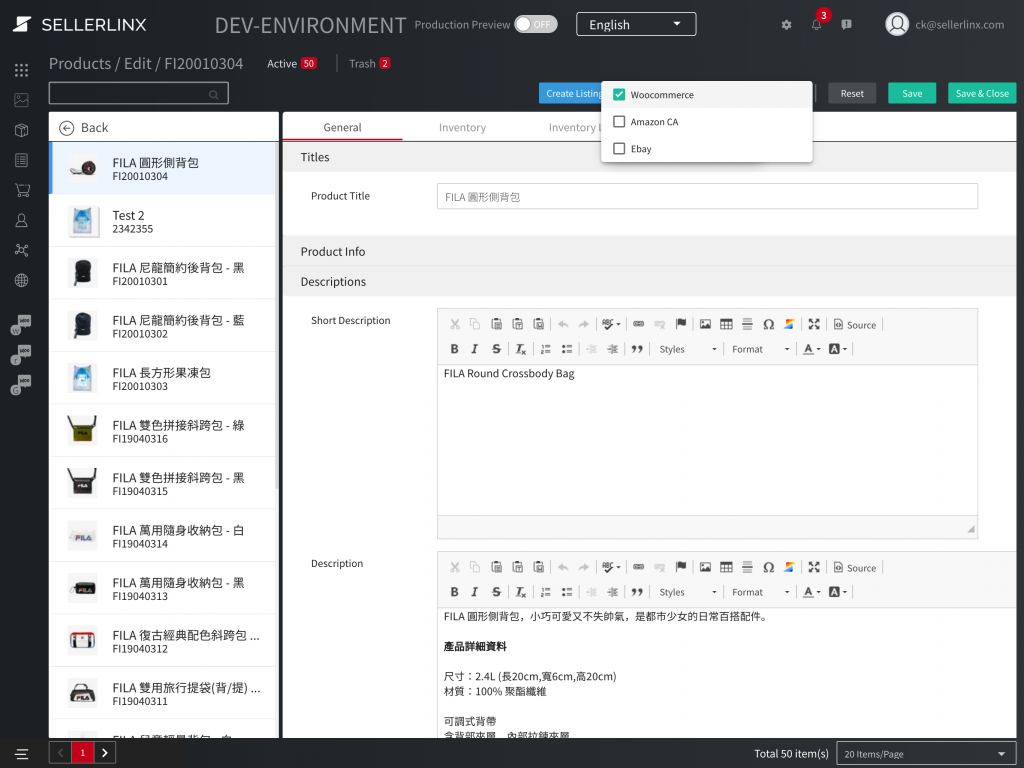
Task: Toggle the Production Preview switch
Action: pos(536,25)
